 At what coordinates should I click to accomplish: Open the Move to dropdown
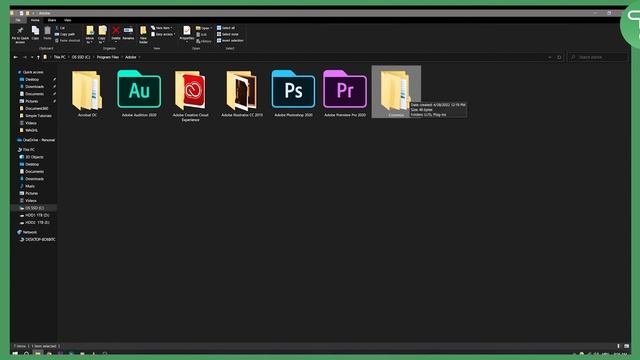click(90, 35)
